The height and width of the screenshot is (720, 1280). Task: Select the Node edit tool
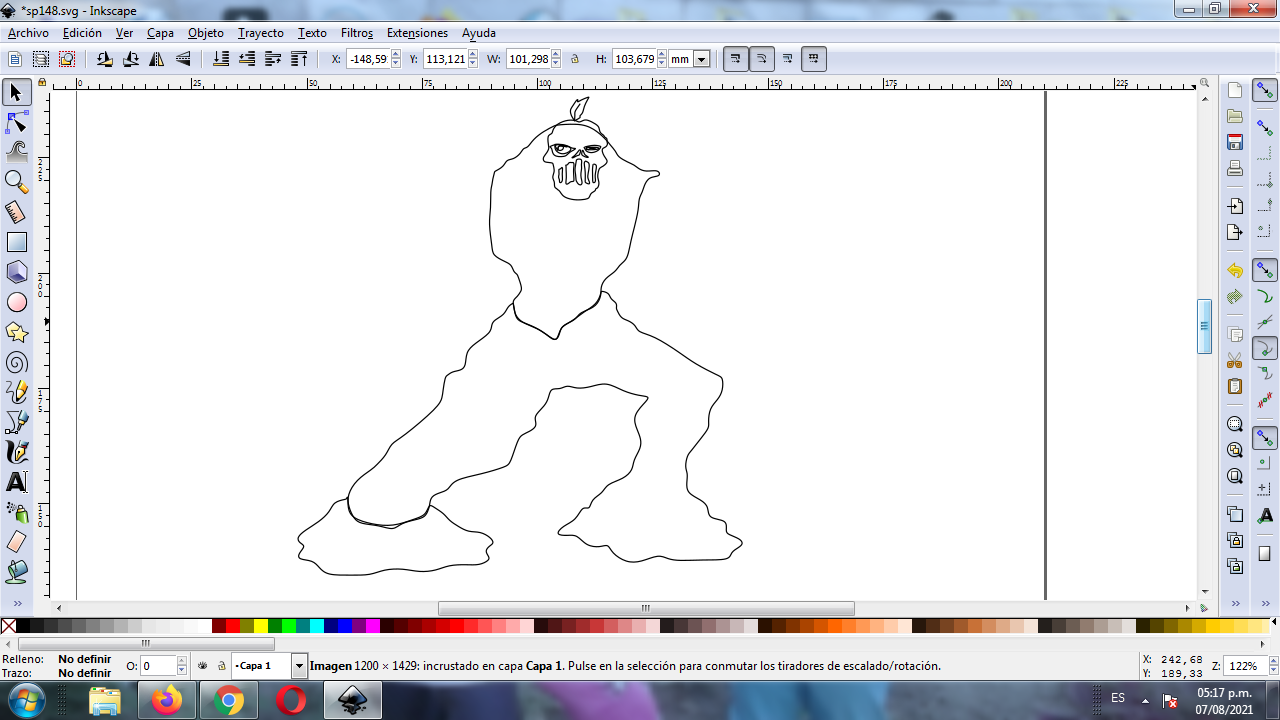(x=16, y=123)
